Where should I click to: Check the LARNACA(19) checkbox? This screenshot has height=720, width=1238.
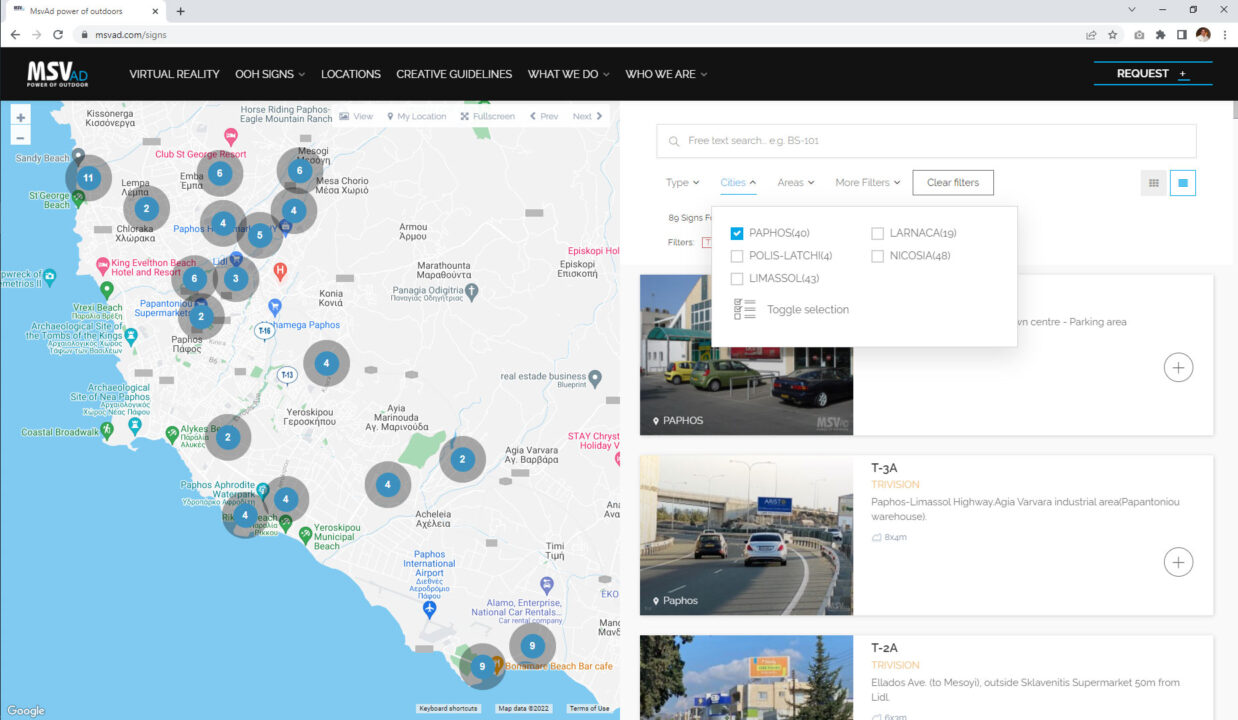coord(877,233)
